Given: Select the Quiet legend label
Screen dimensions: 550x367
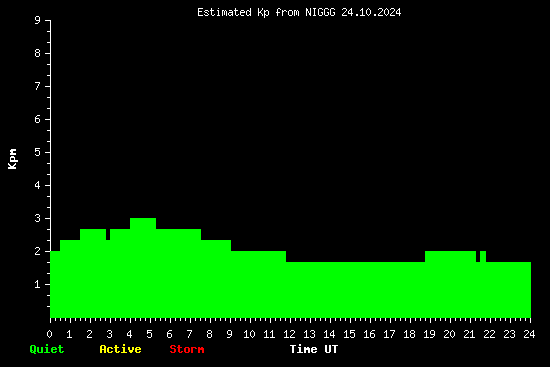Looking at the screenshot, I should click(x=47, y=349).
